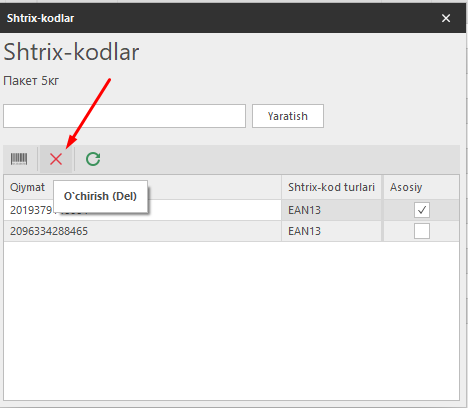Click the barcode print icon in toolbar
The height and width of the screenshot is (408, 468).
click(x=19, y=159)
